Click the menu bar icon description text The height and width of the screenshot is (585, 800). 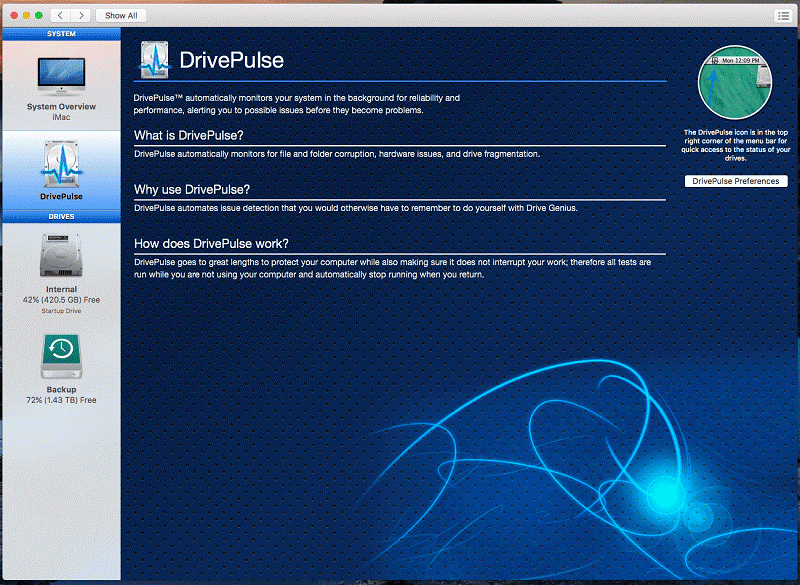[735, 145]
